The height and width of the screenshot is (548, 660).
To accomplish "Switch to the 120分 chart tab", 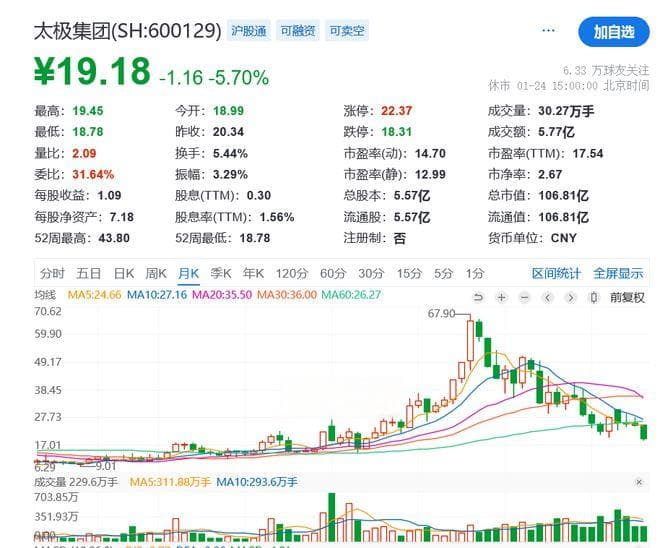I will (292, 274).
